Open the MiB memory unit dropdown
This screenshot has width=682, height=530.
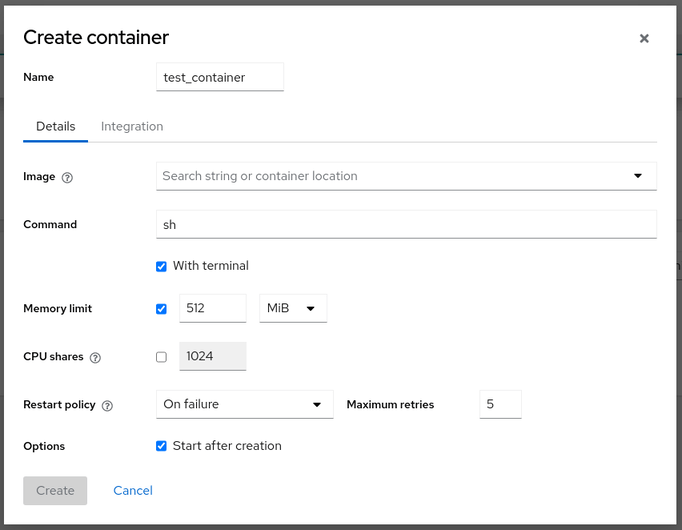coord(292,308)
